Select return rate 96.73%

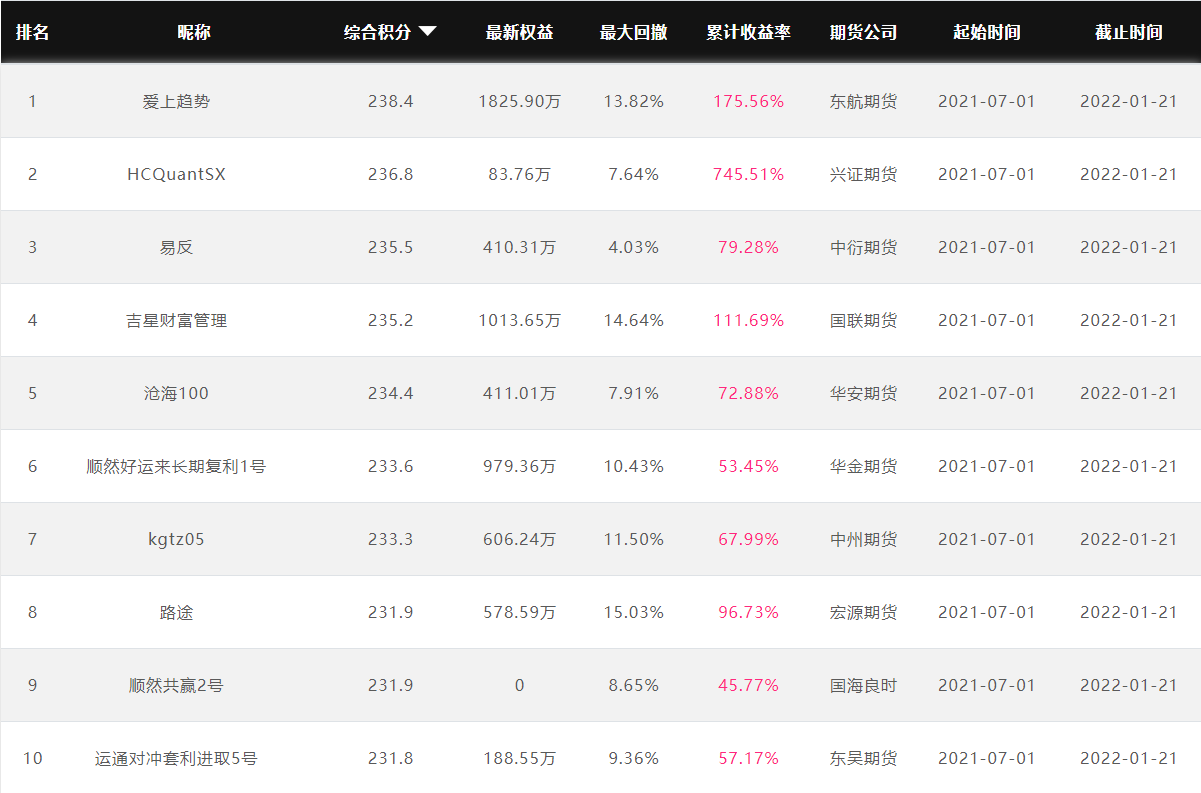click(748, 612)
